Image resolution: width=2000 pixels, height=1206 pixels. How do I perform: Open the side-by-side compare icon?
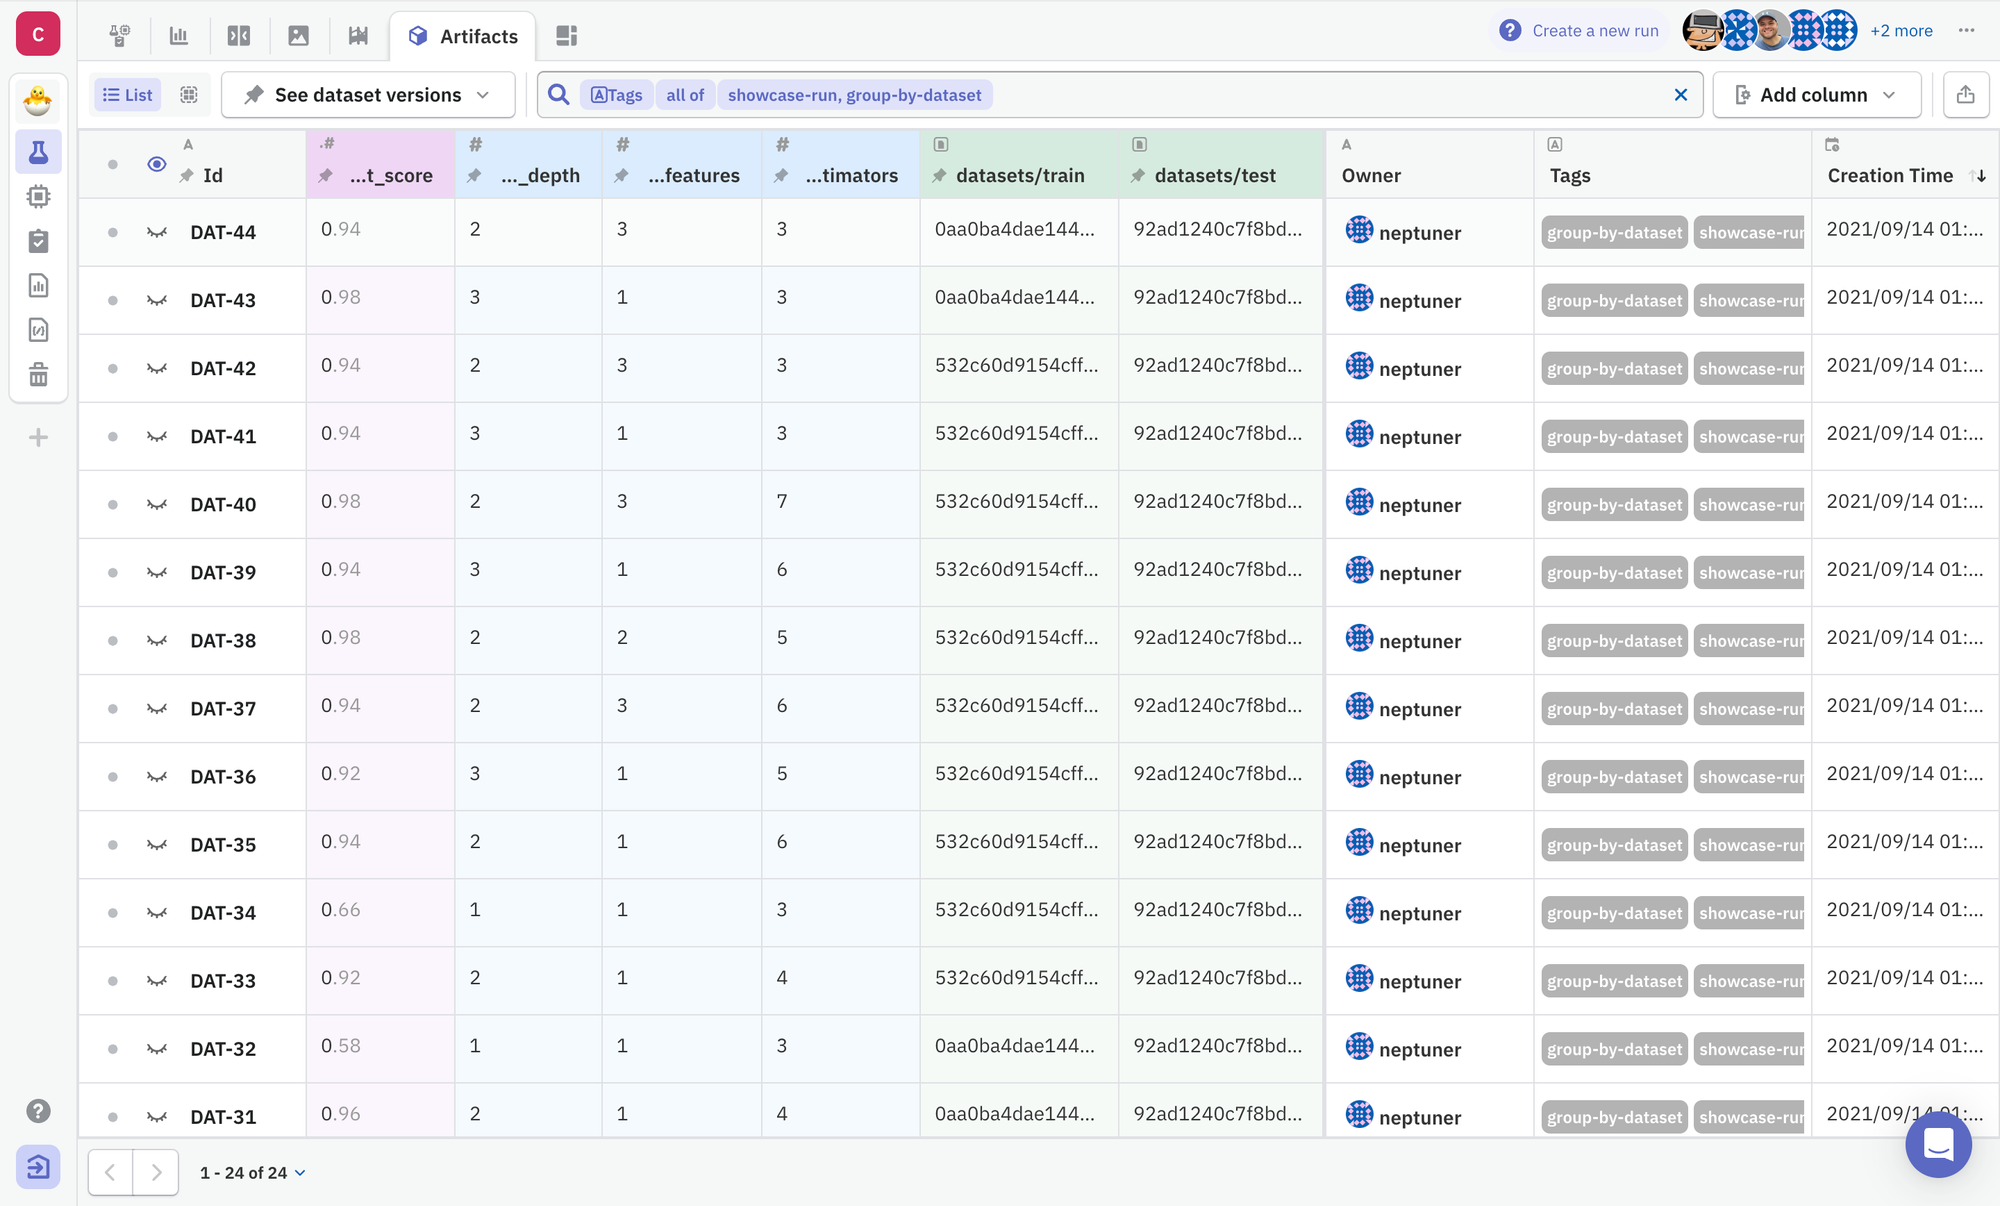coord(238,36)
